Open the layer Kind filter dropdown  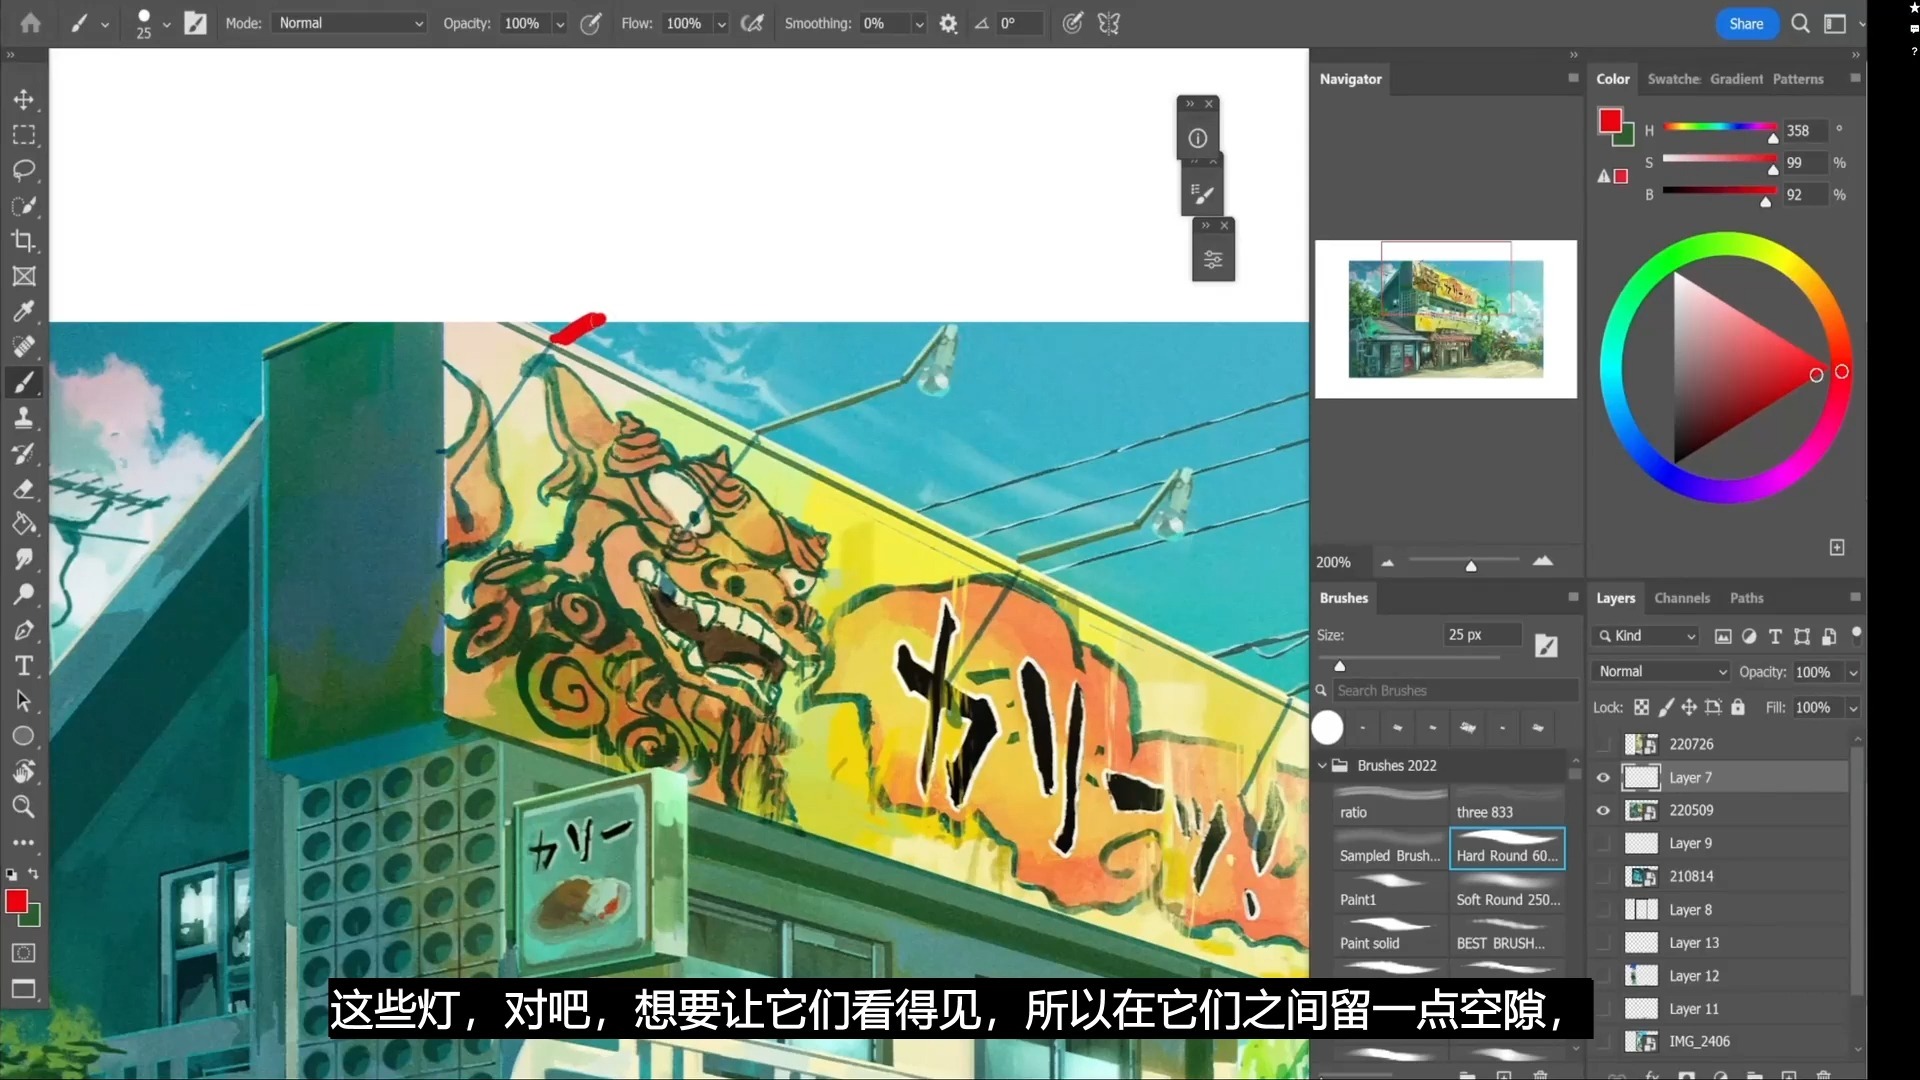[x=1647, y=636]
